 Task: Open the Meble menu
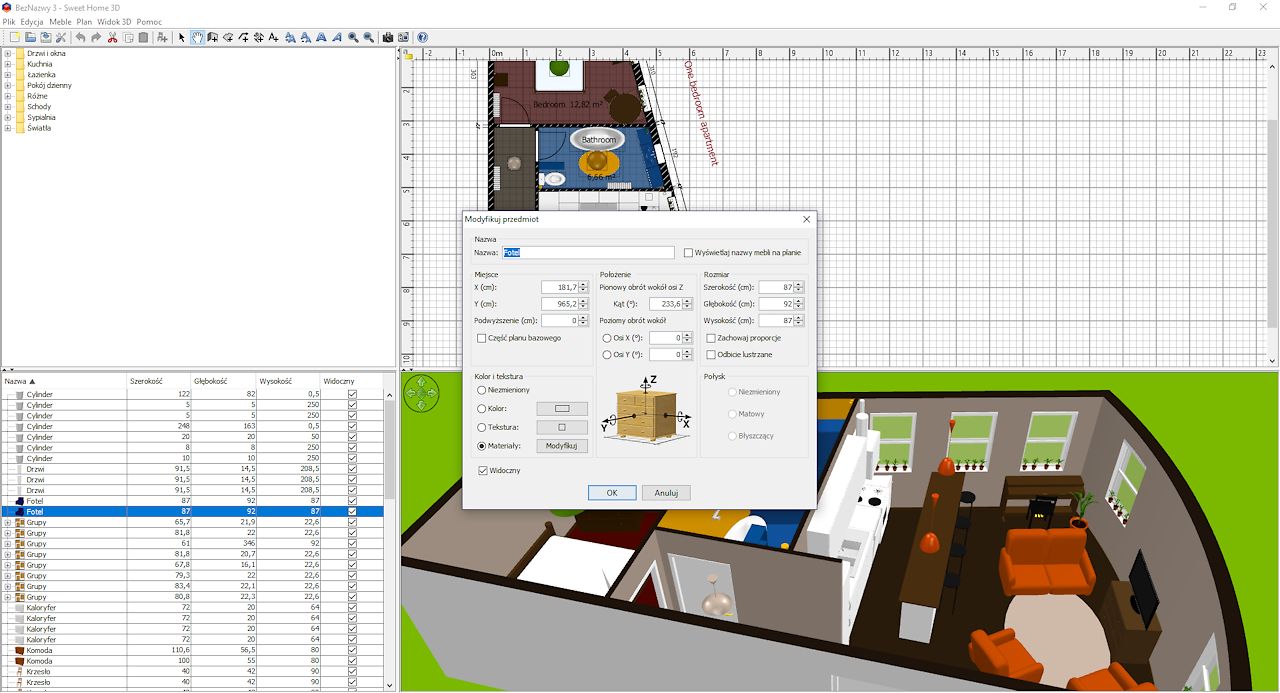tap(60, 22)
